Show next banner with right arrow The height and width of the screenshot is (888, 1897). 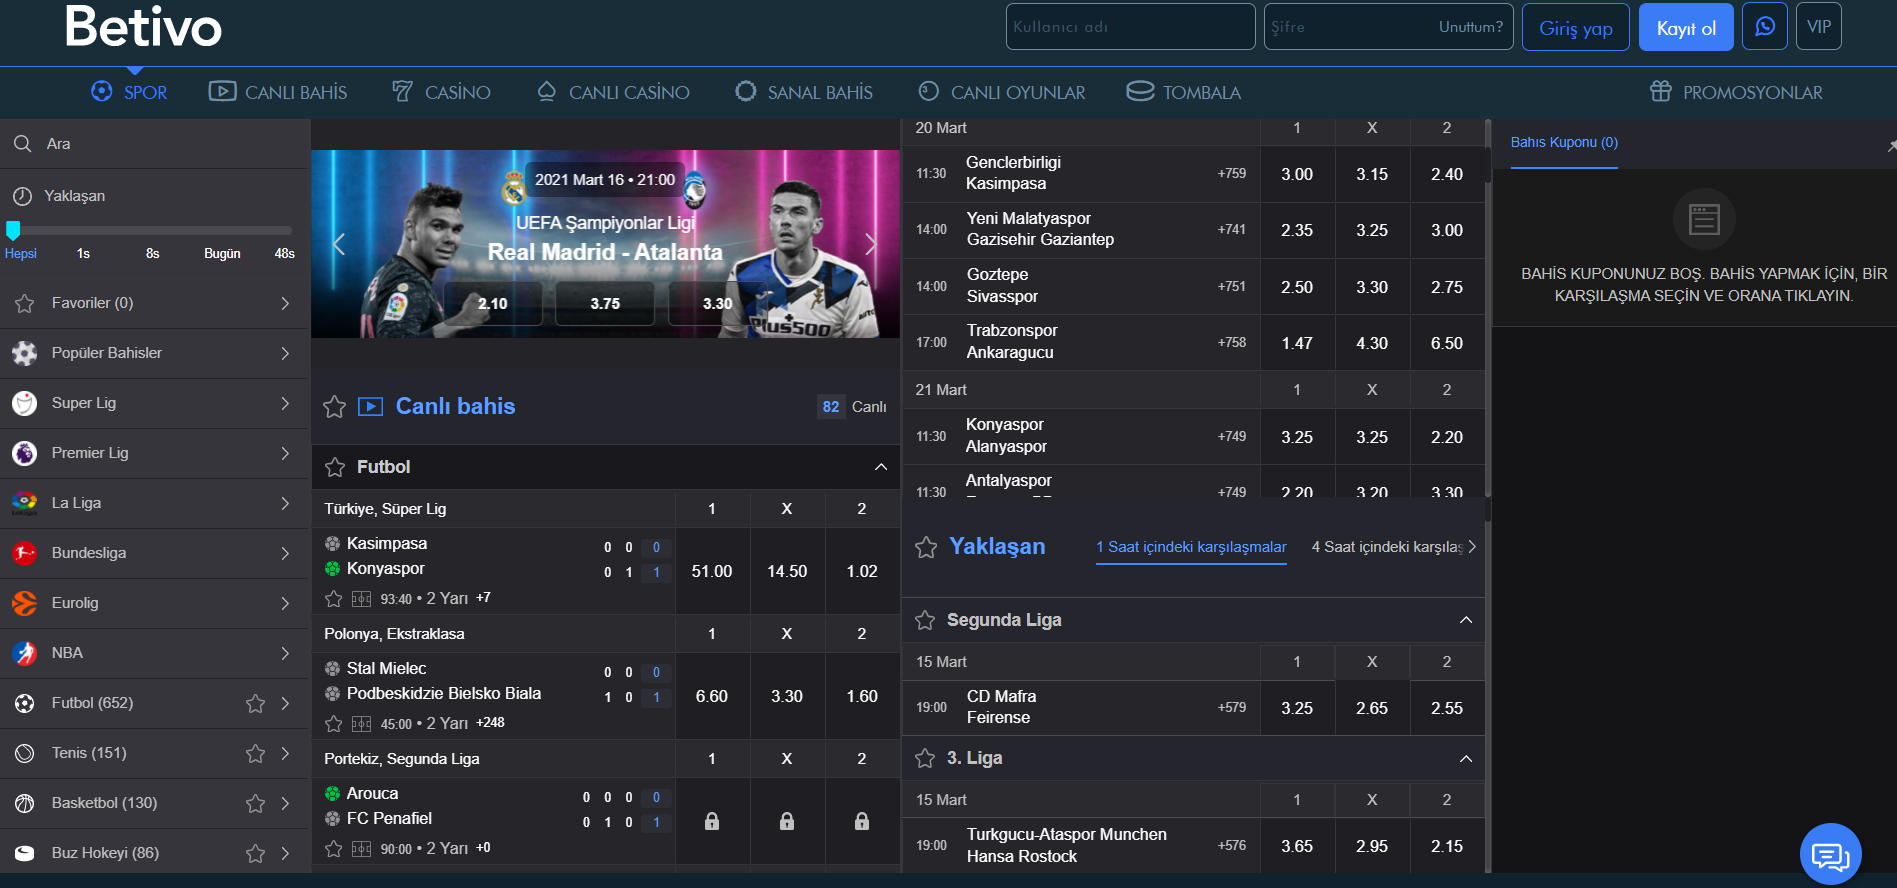click(870, 244)
